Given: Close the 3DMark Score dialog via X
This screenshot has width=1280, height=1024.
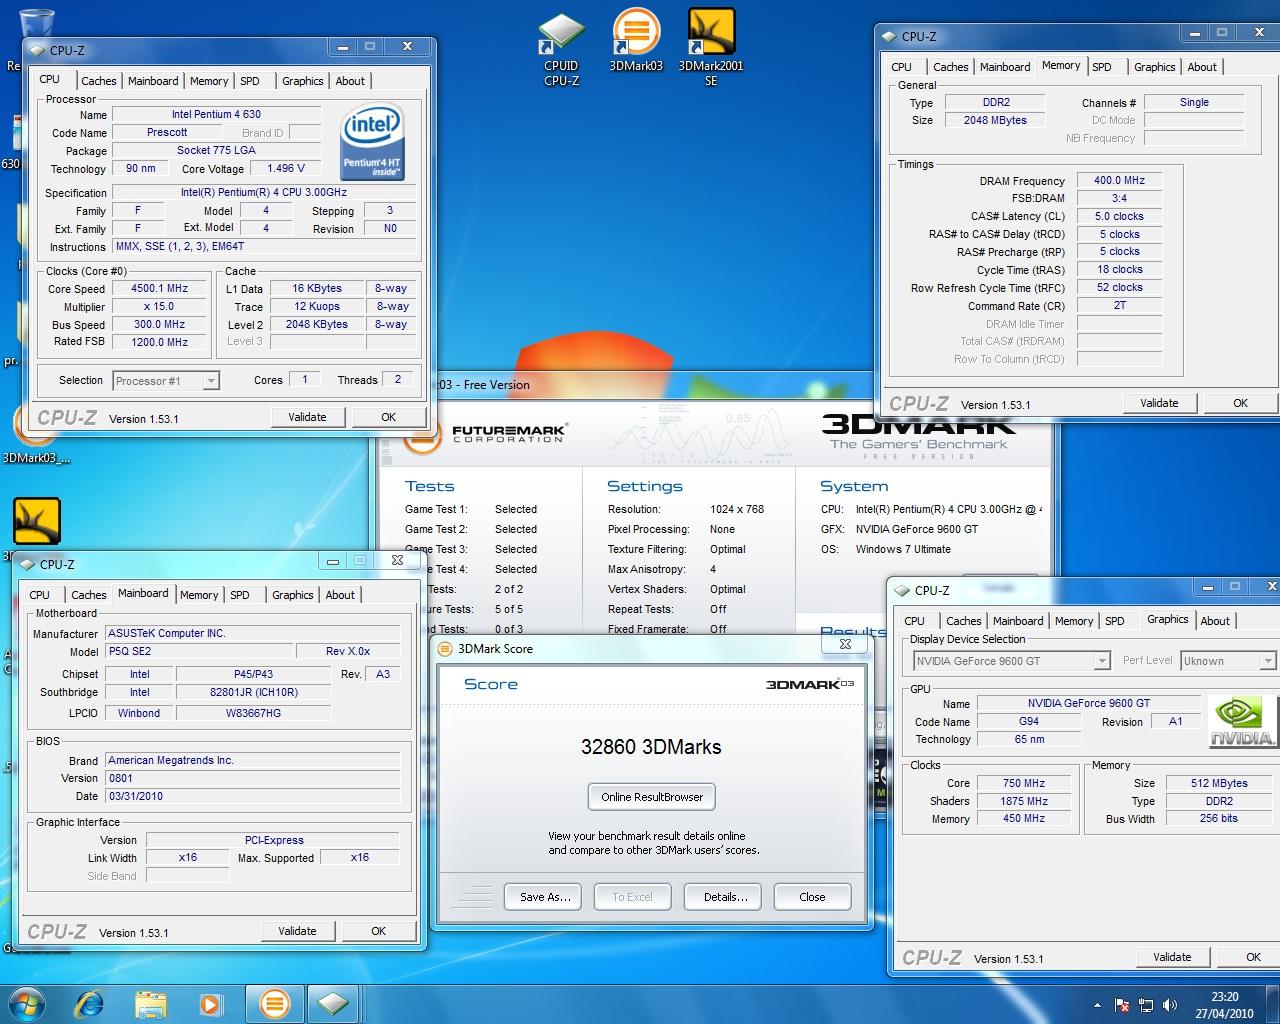Looking at the screenshot, I should [845, 645].
